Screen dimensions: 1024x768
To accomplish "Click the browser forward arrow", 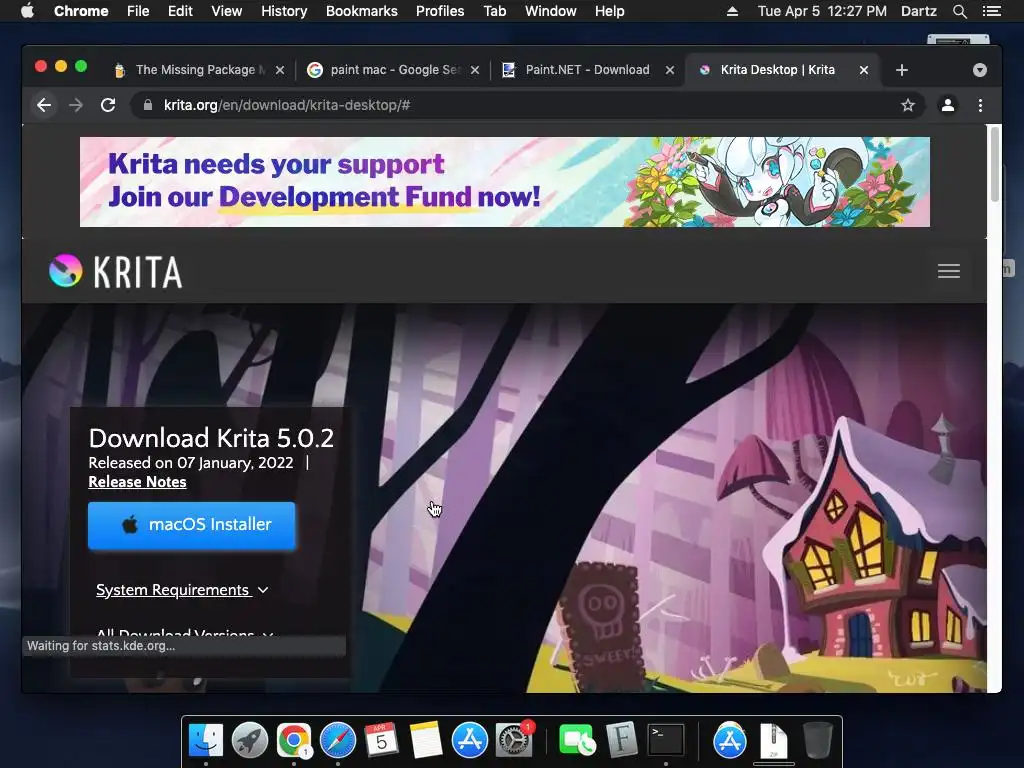I will click(x=76, y=105).
